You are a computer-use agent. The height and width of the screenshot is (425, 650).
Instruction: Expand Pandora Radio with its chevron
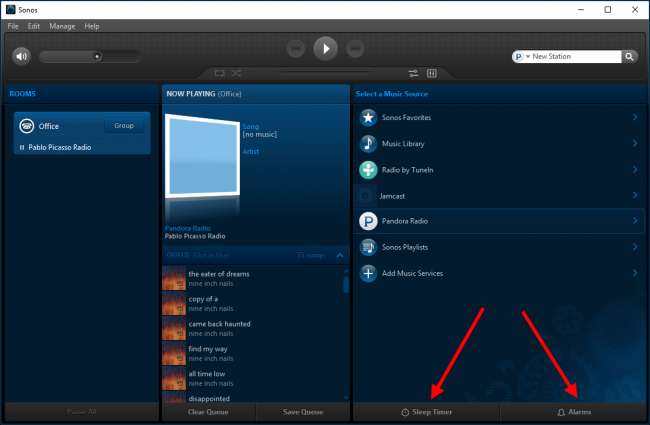[635, 221]
